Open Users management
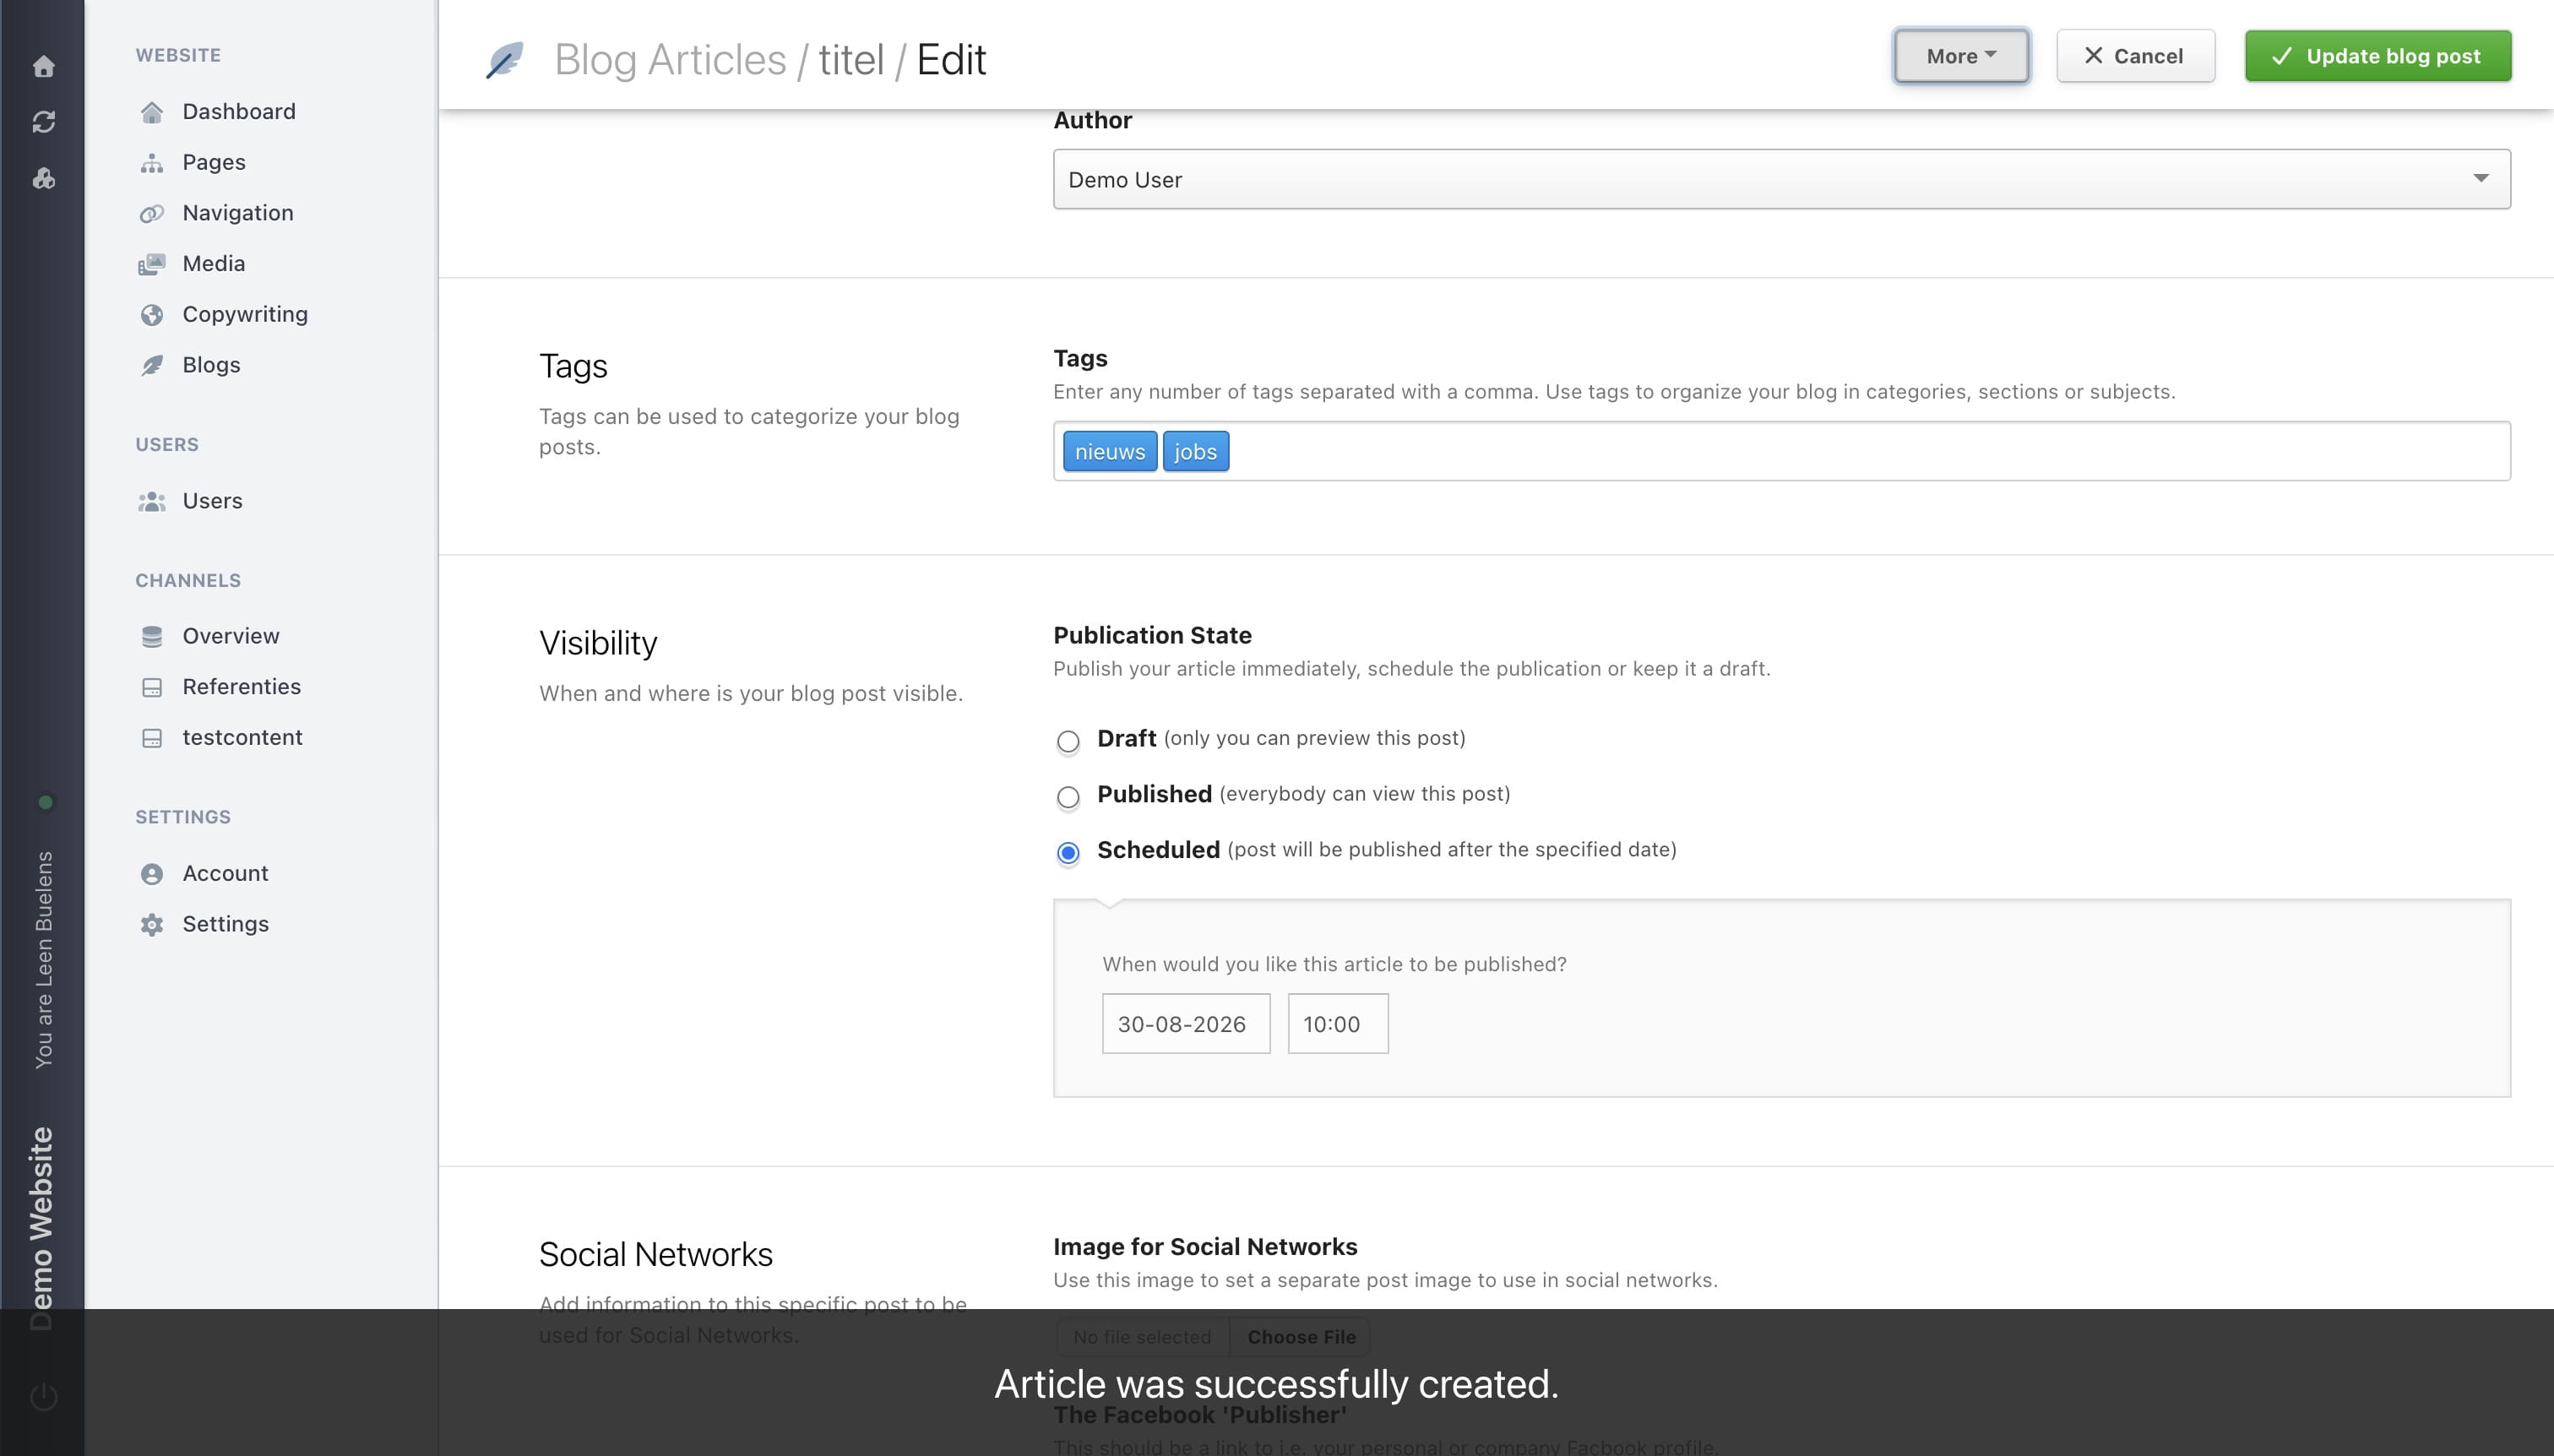2554x1456 pixels. click(212, 501)
